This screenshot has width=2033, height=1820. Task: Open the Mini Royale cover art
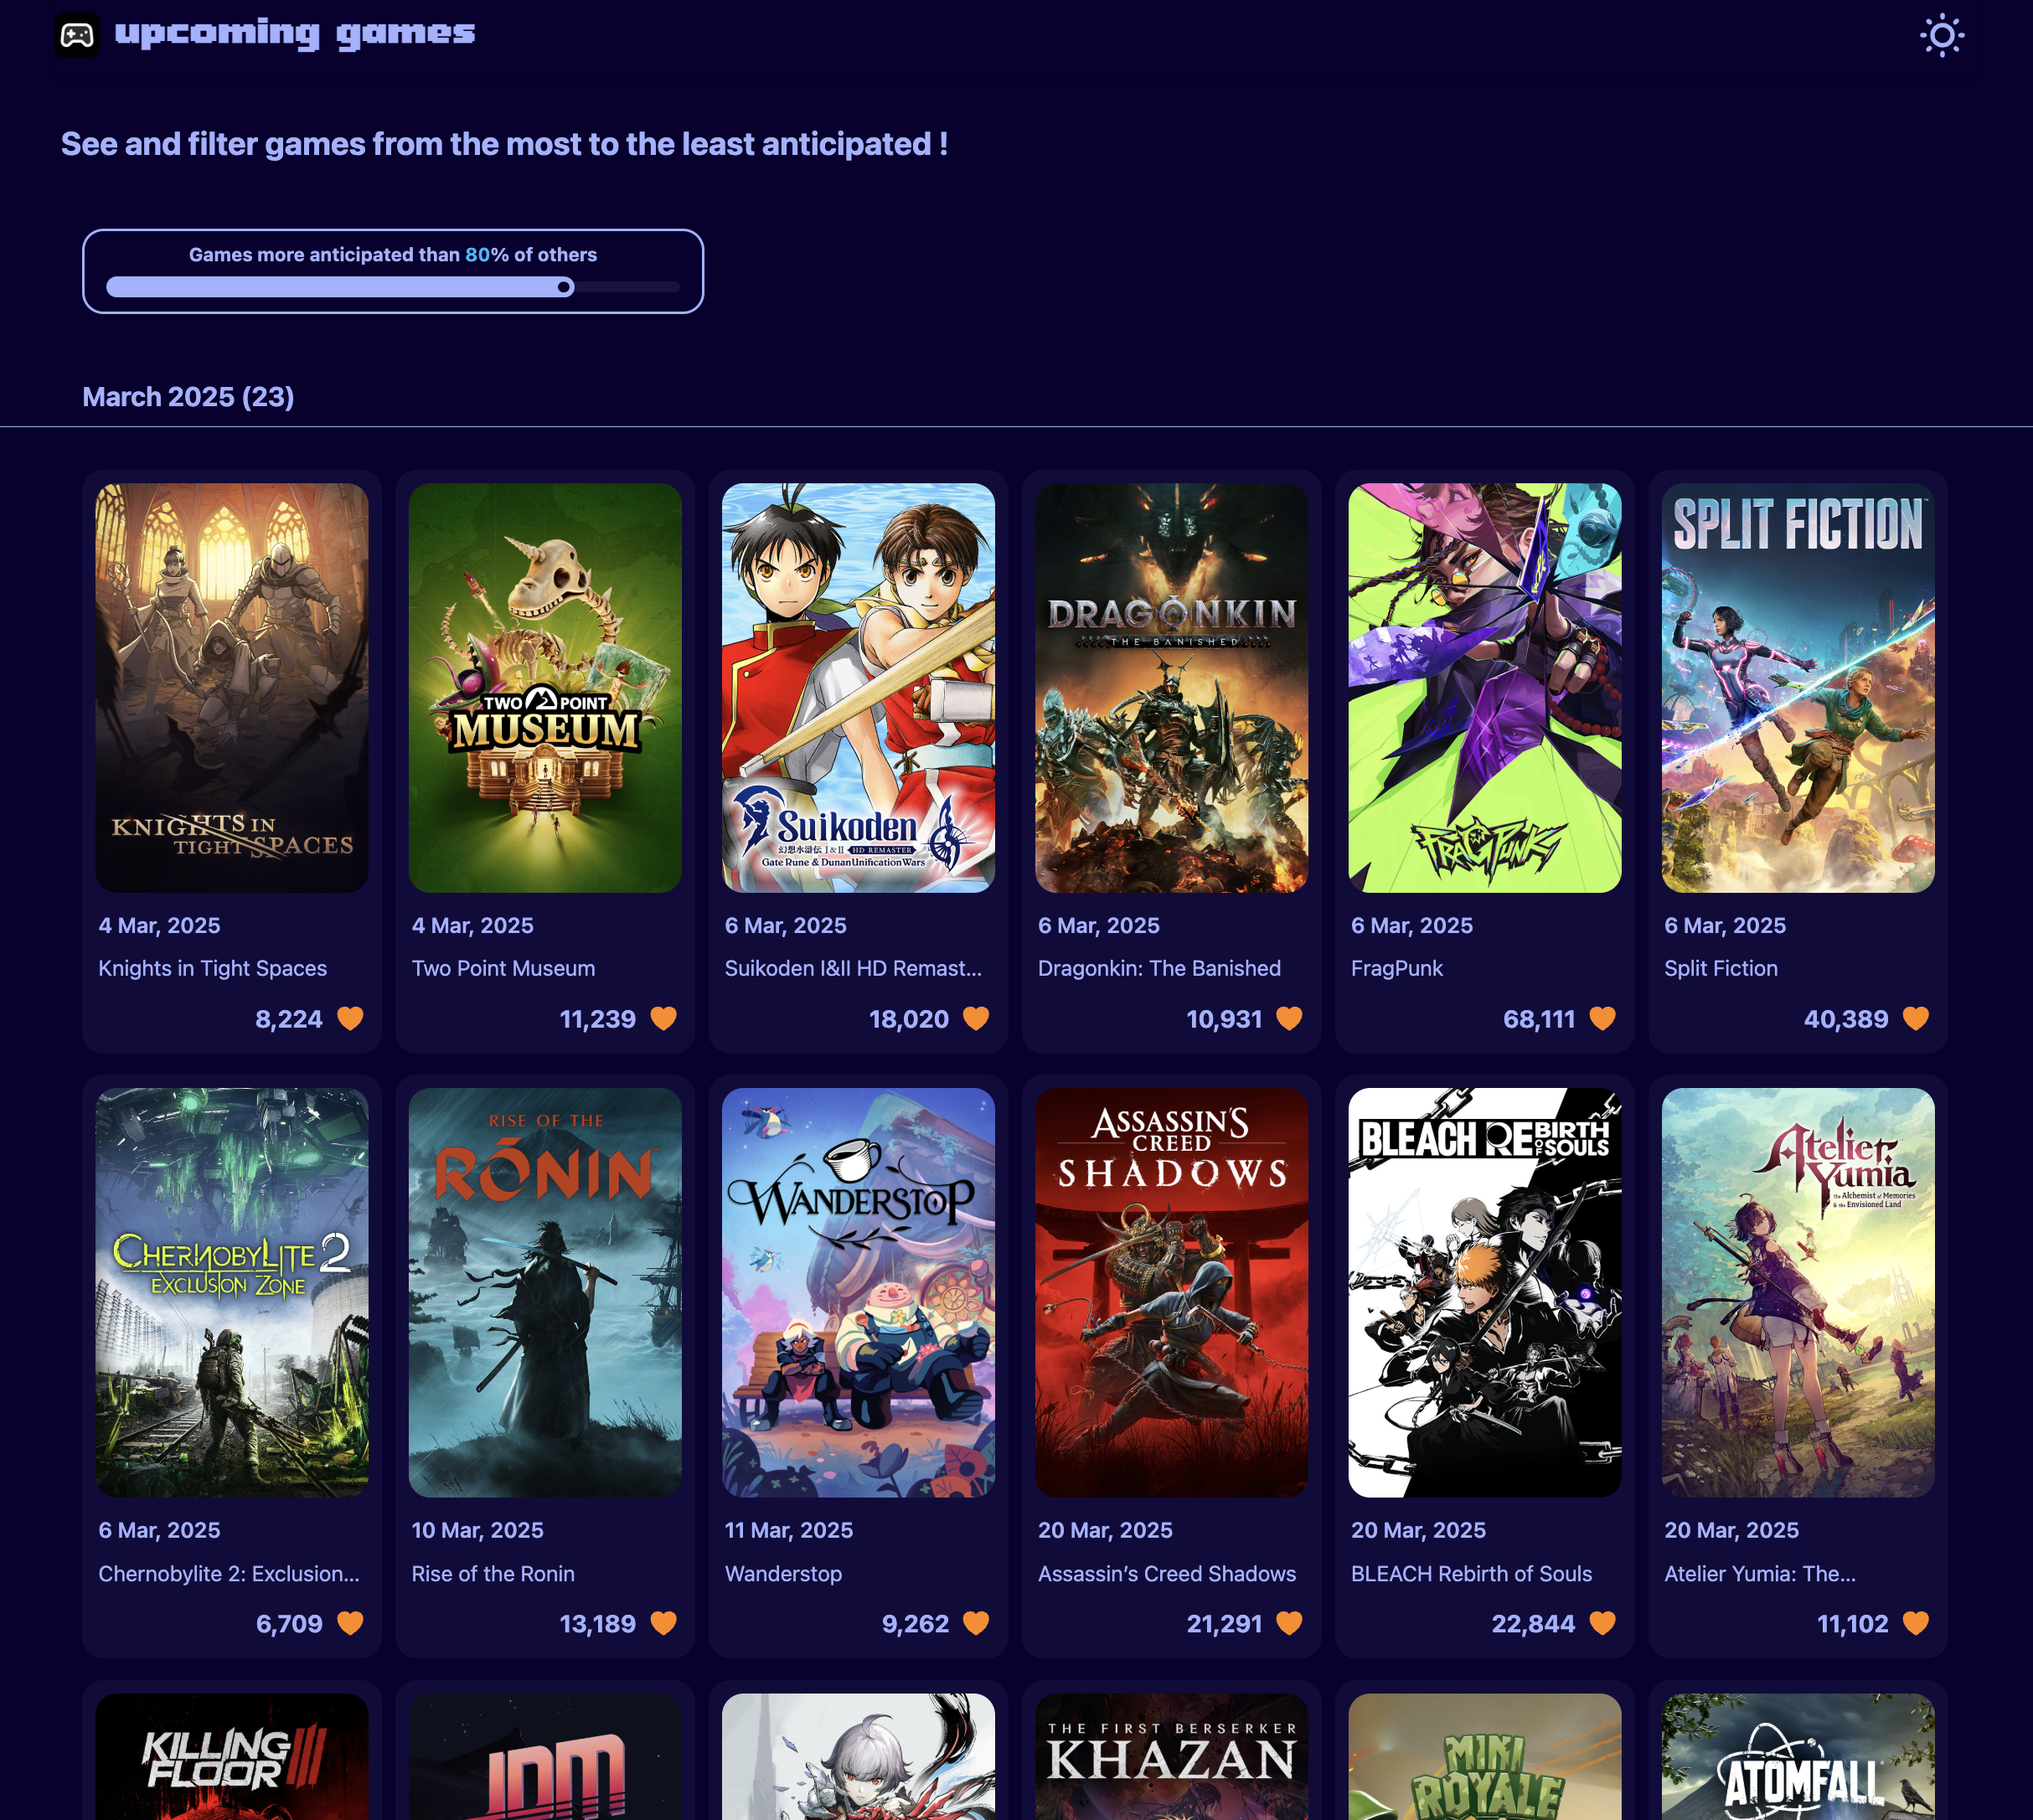pos(1485,1757)
